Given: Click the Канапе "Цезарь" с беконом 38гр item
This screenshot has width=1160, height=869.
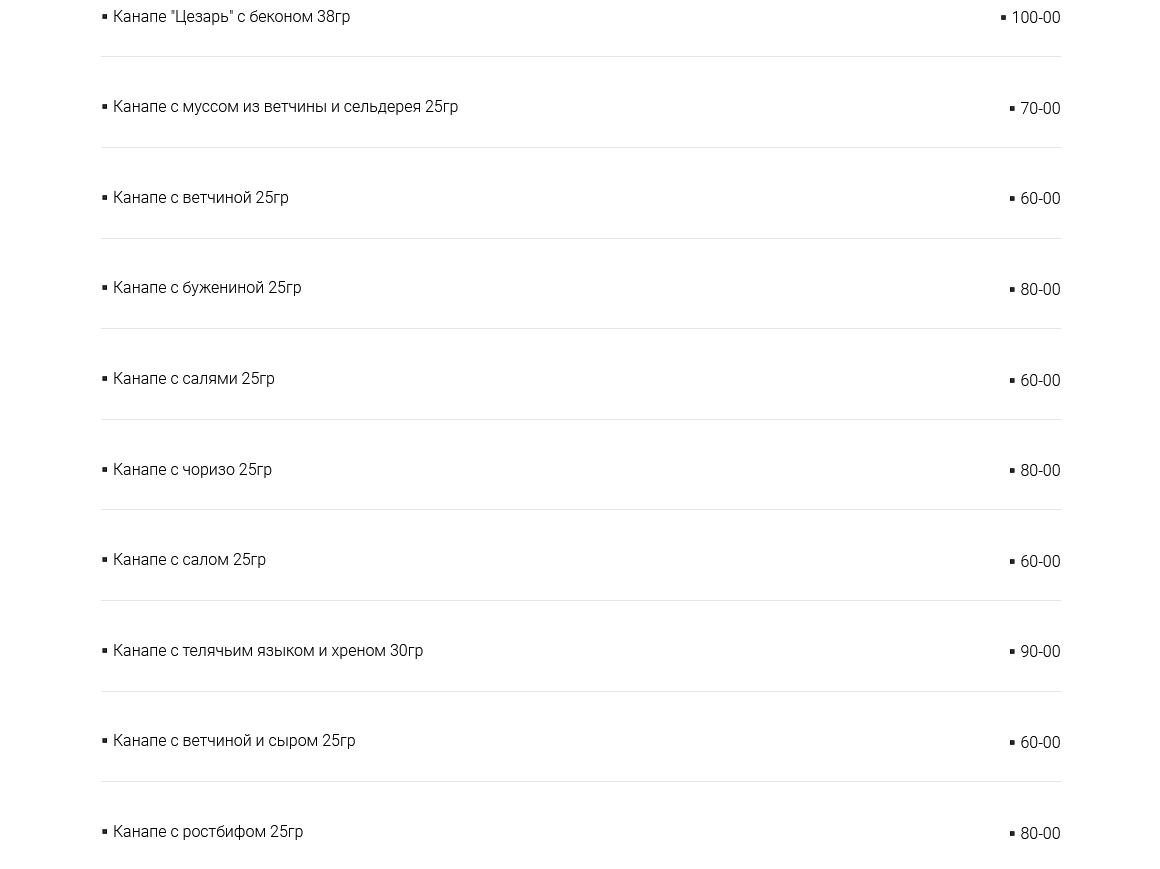Looking at the screenshot, I should click(231, 17).
